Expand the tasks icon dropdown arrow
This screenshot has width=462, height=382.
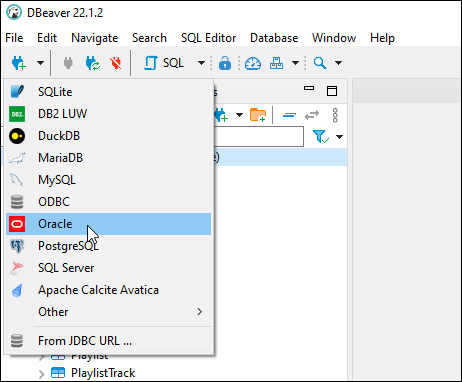[295, 63]
